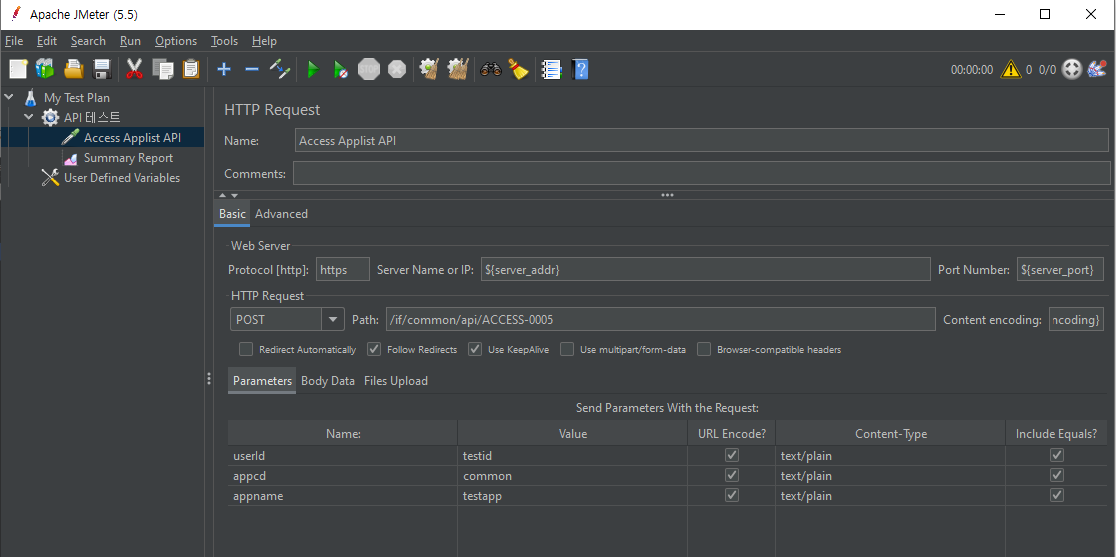
Task: Select Summary Report in the tree
Action: pos(128,157)
